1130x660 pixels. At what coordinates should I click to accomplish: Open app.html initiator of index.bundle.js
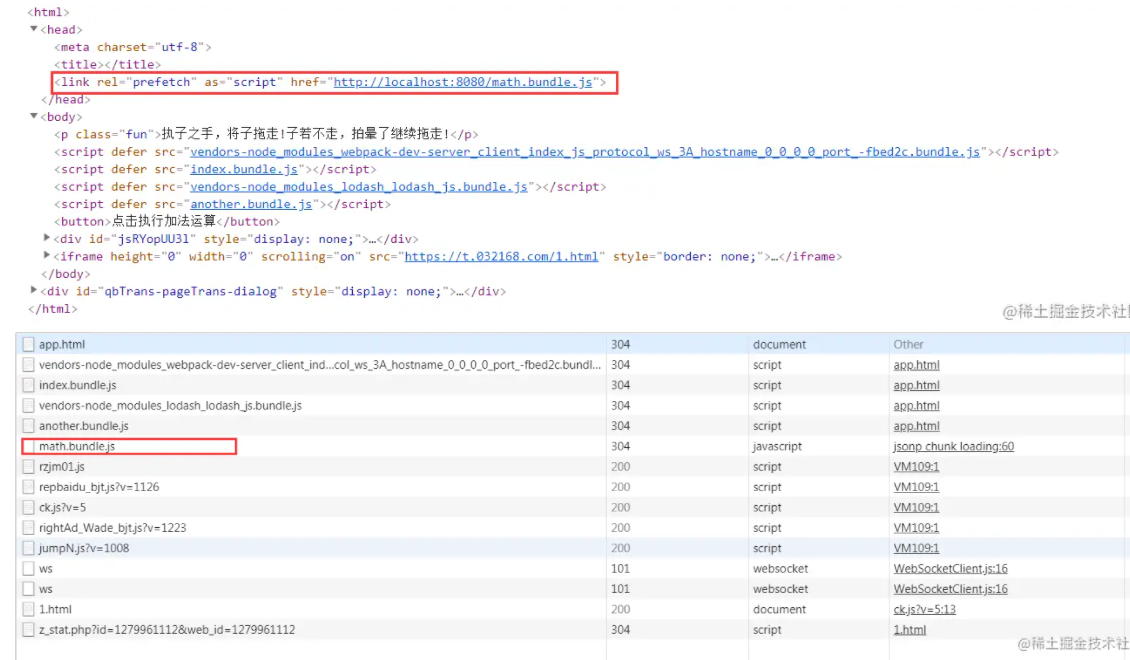(x=916, y=385)
